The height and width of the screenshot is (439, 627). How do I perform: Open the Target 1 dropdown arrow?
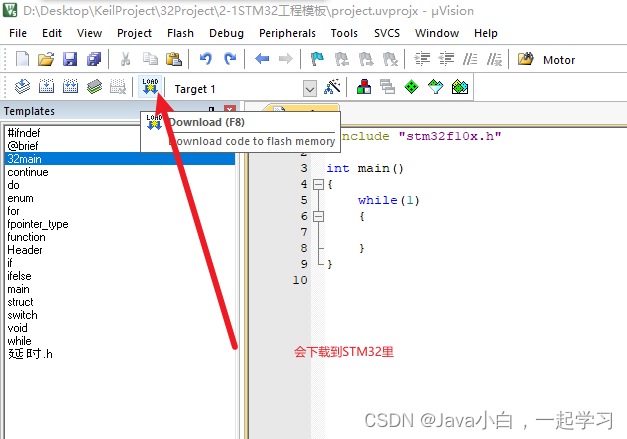[310, 89]
